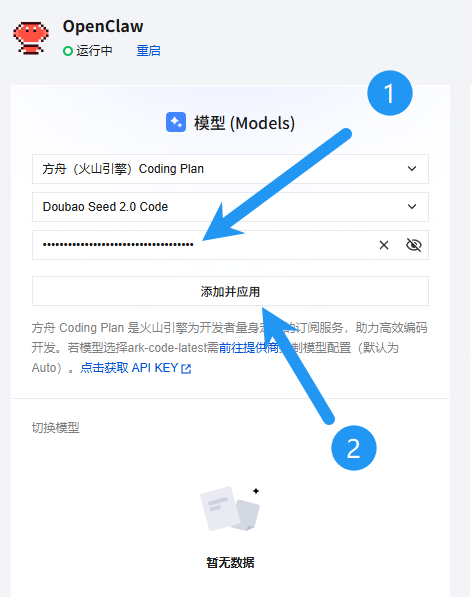The image size is (472, 597).
Task: Click the blue sparkle Models icon
Action: (176, 122)
